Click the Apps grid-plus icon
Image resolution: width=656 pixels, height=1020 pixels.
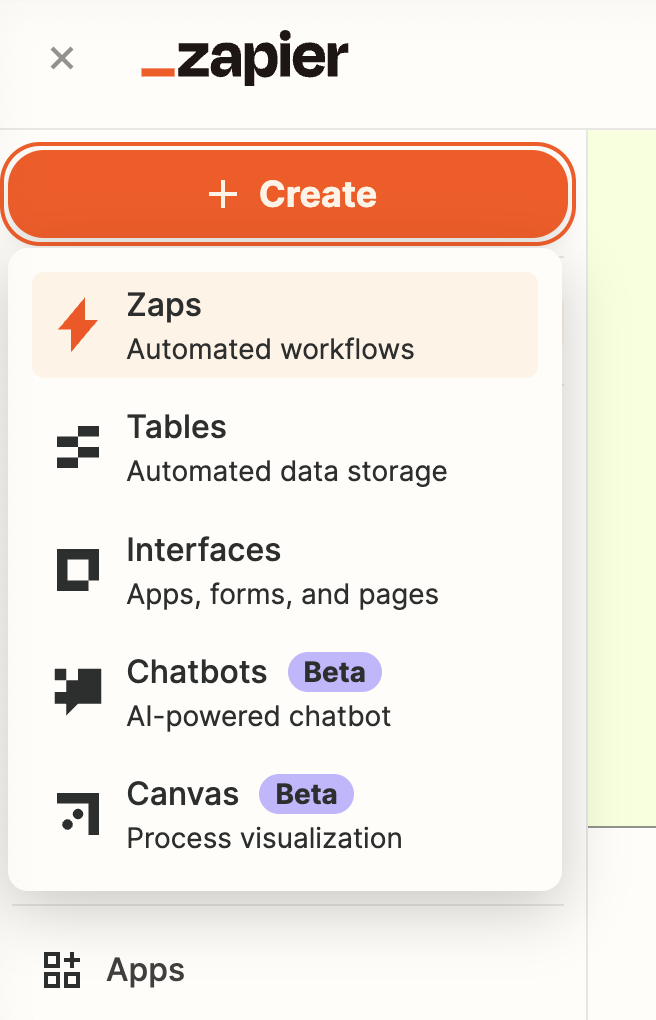click(62, 970)
